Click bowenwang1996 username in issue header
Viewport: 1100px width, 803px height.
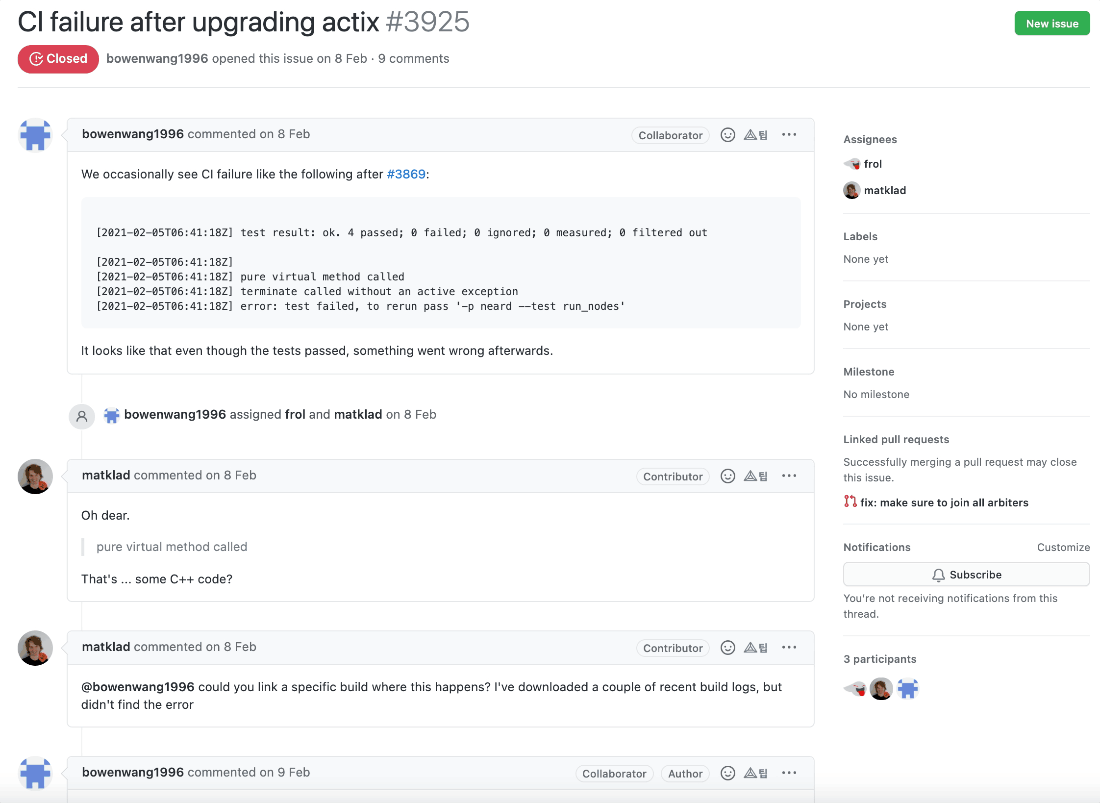[157, 58]
